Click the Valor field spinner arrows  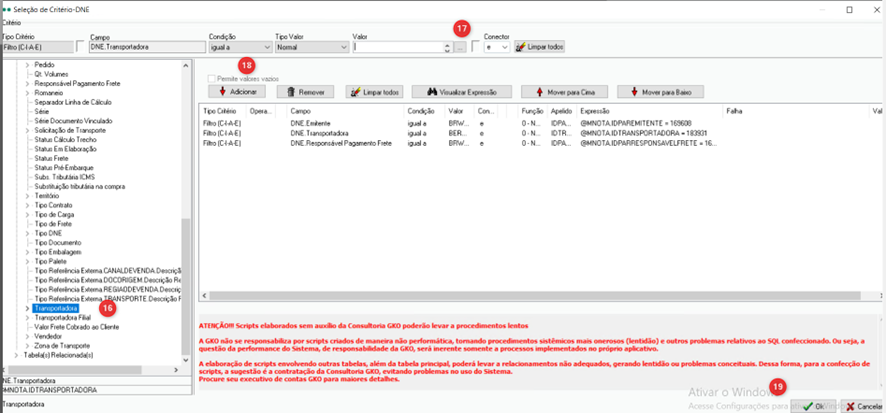448,47
